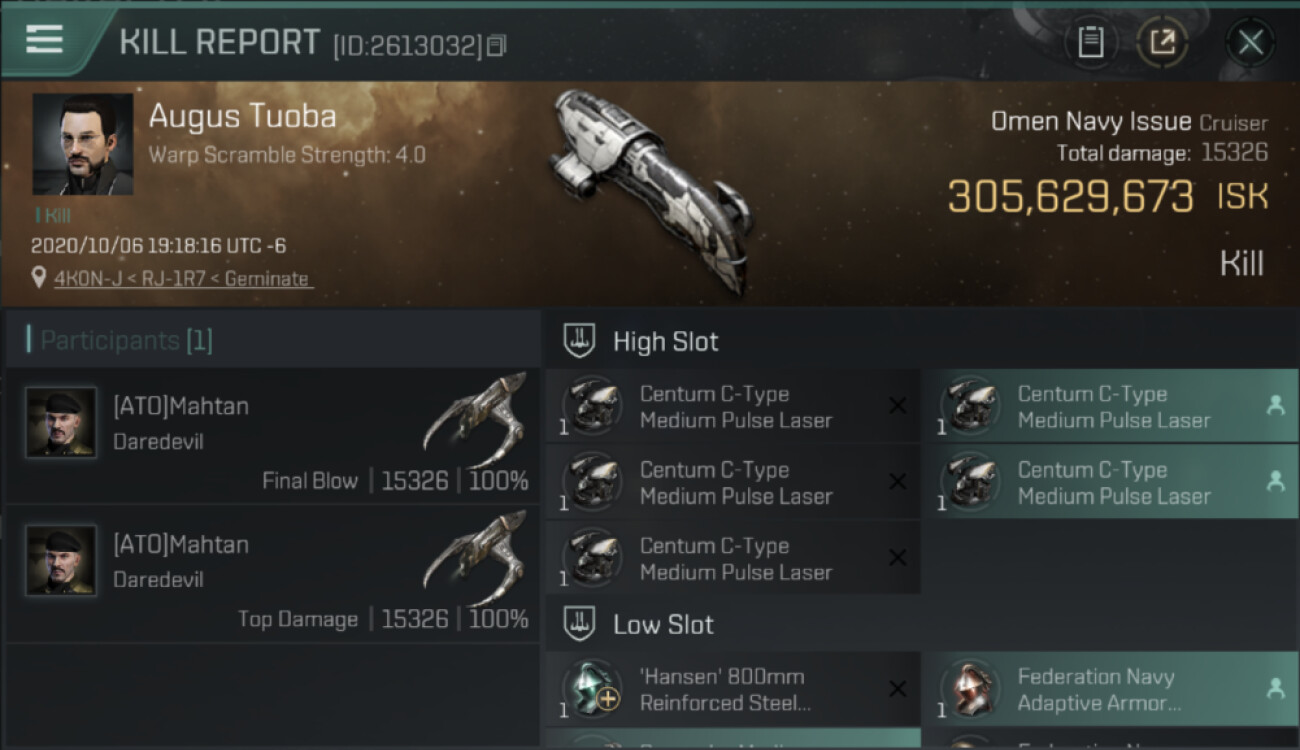Click top dropped Centum C-Type Pulse Laser
Screen dimensions: 1300x750
click(1110, 407)
